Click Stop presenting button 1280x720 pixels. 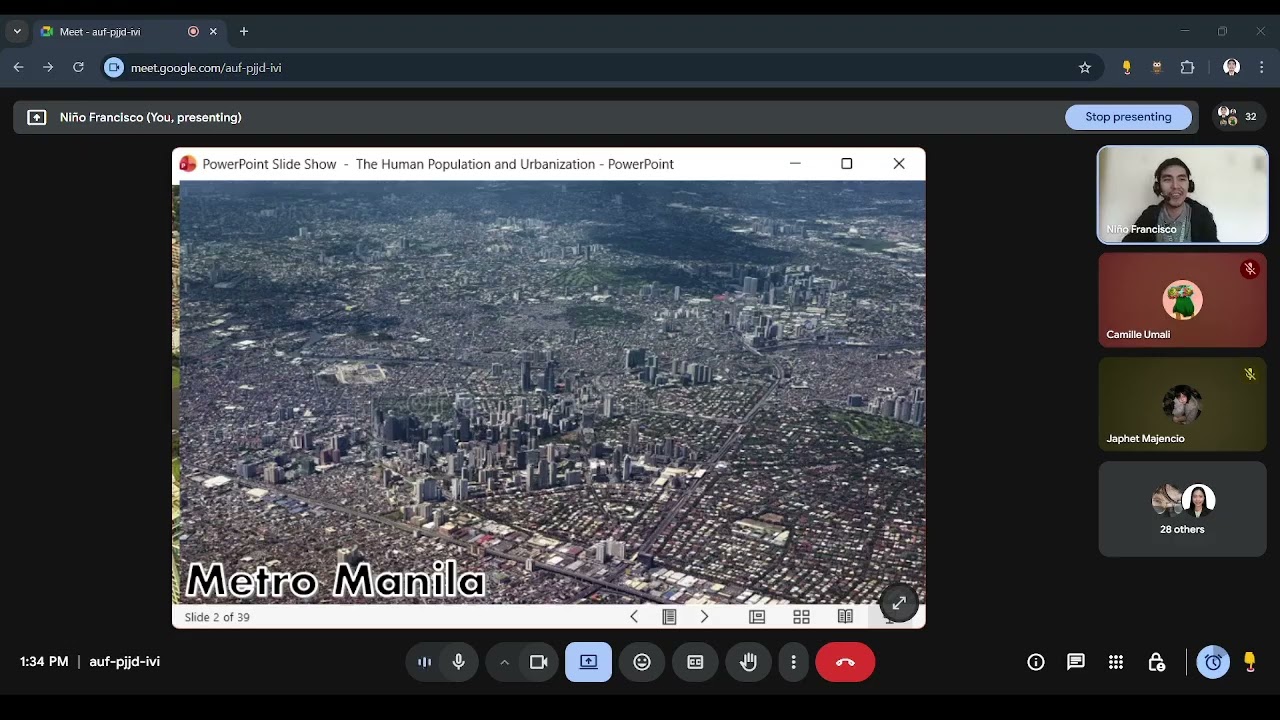coord(1128,117)
